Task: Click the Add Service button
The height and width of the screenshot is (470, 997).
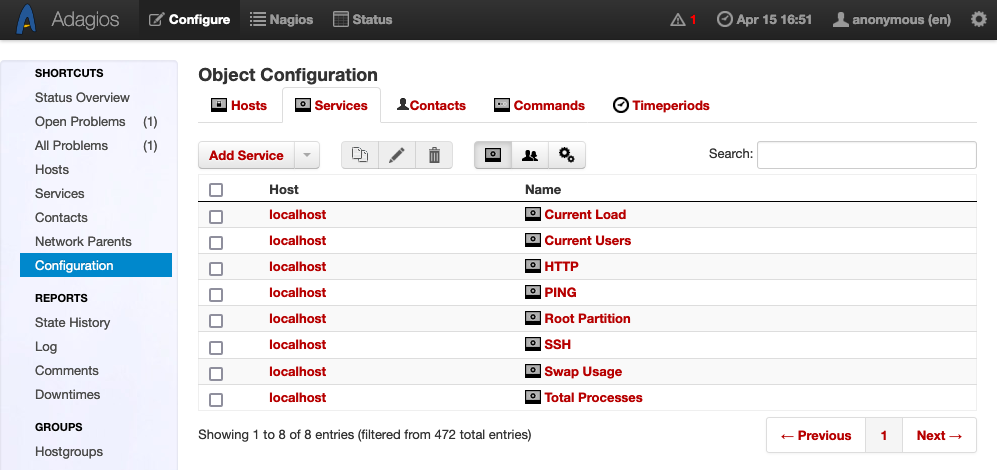Action: click(x=246, y=155)
